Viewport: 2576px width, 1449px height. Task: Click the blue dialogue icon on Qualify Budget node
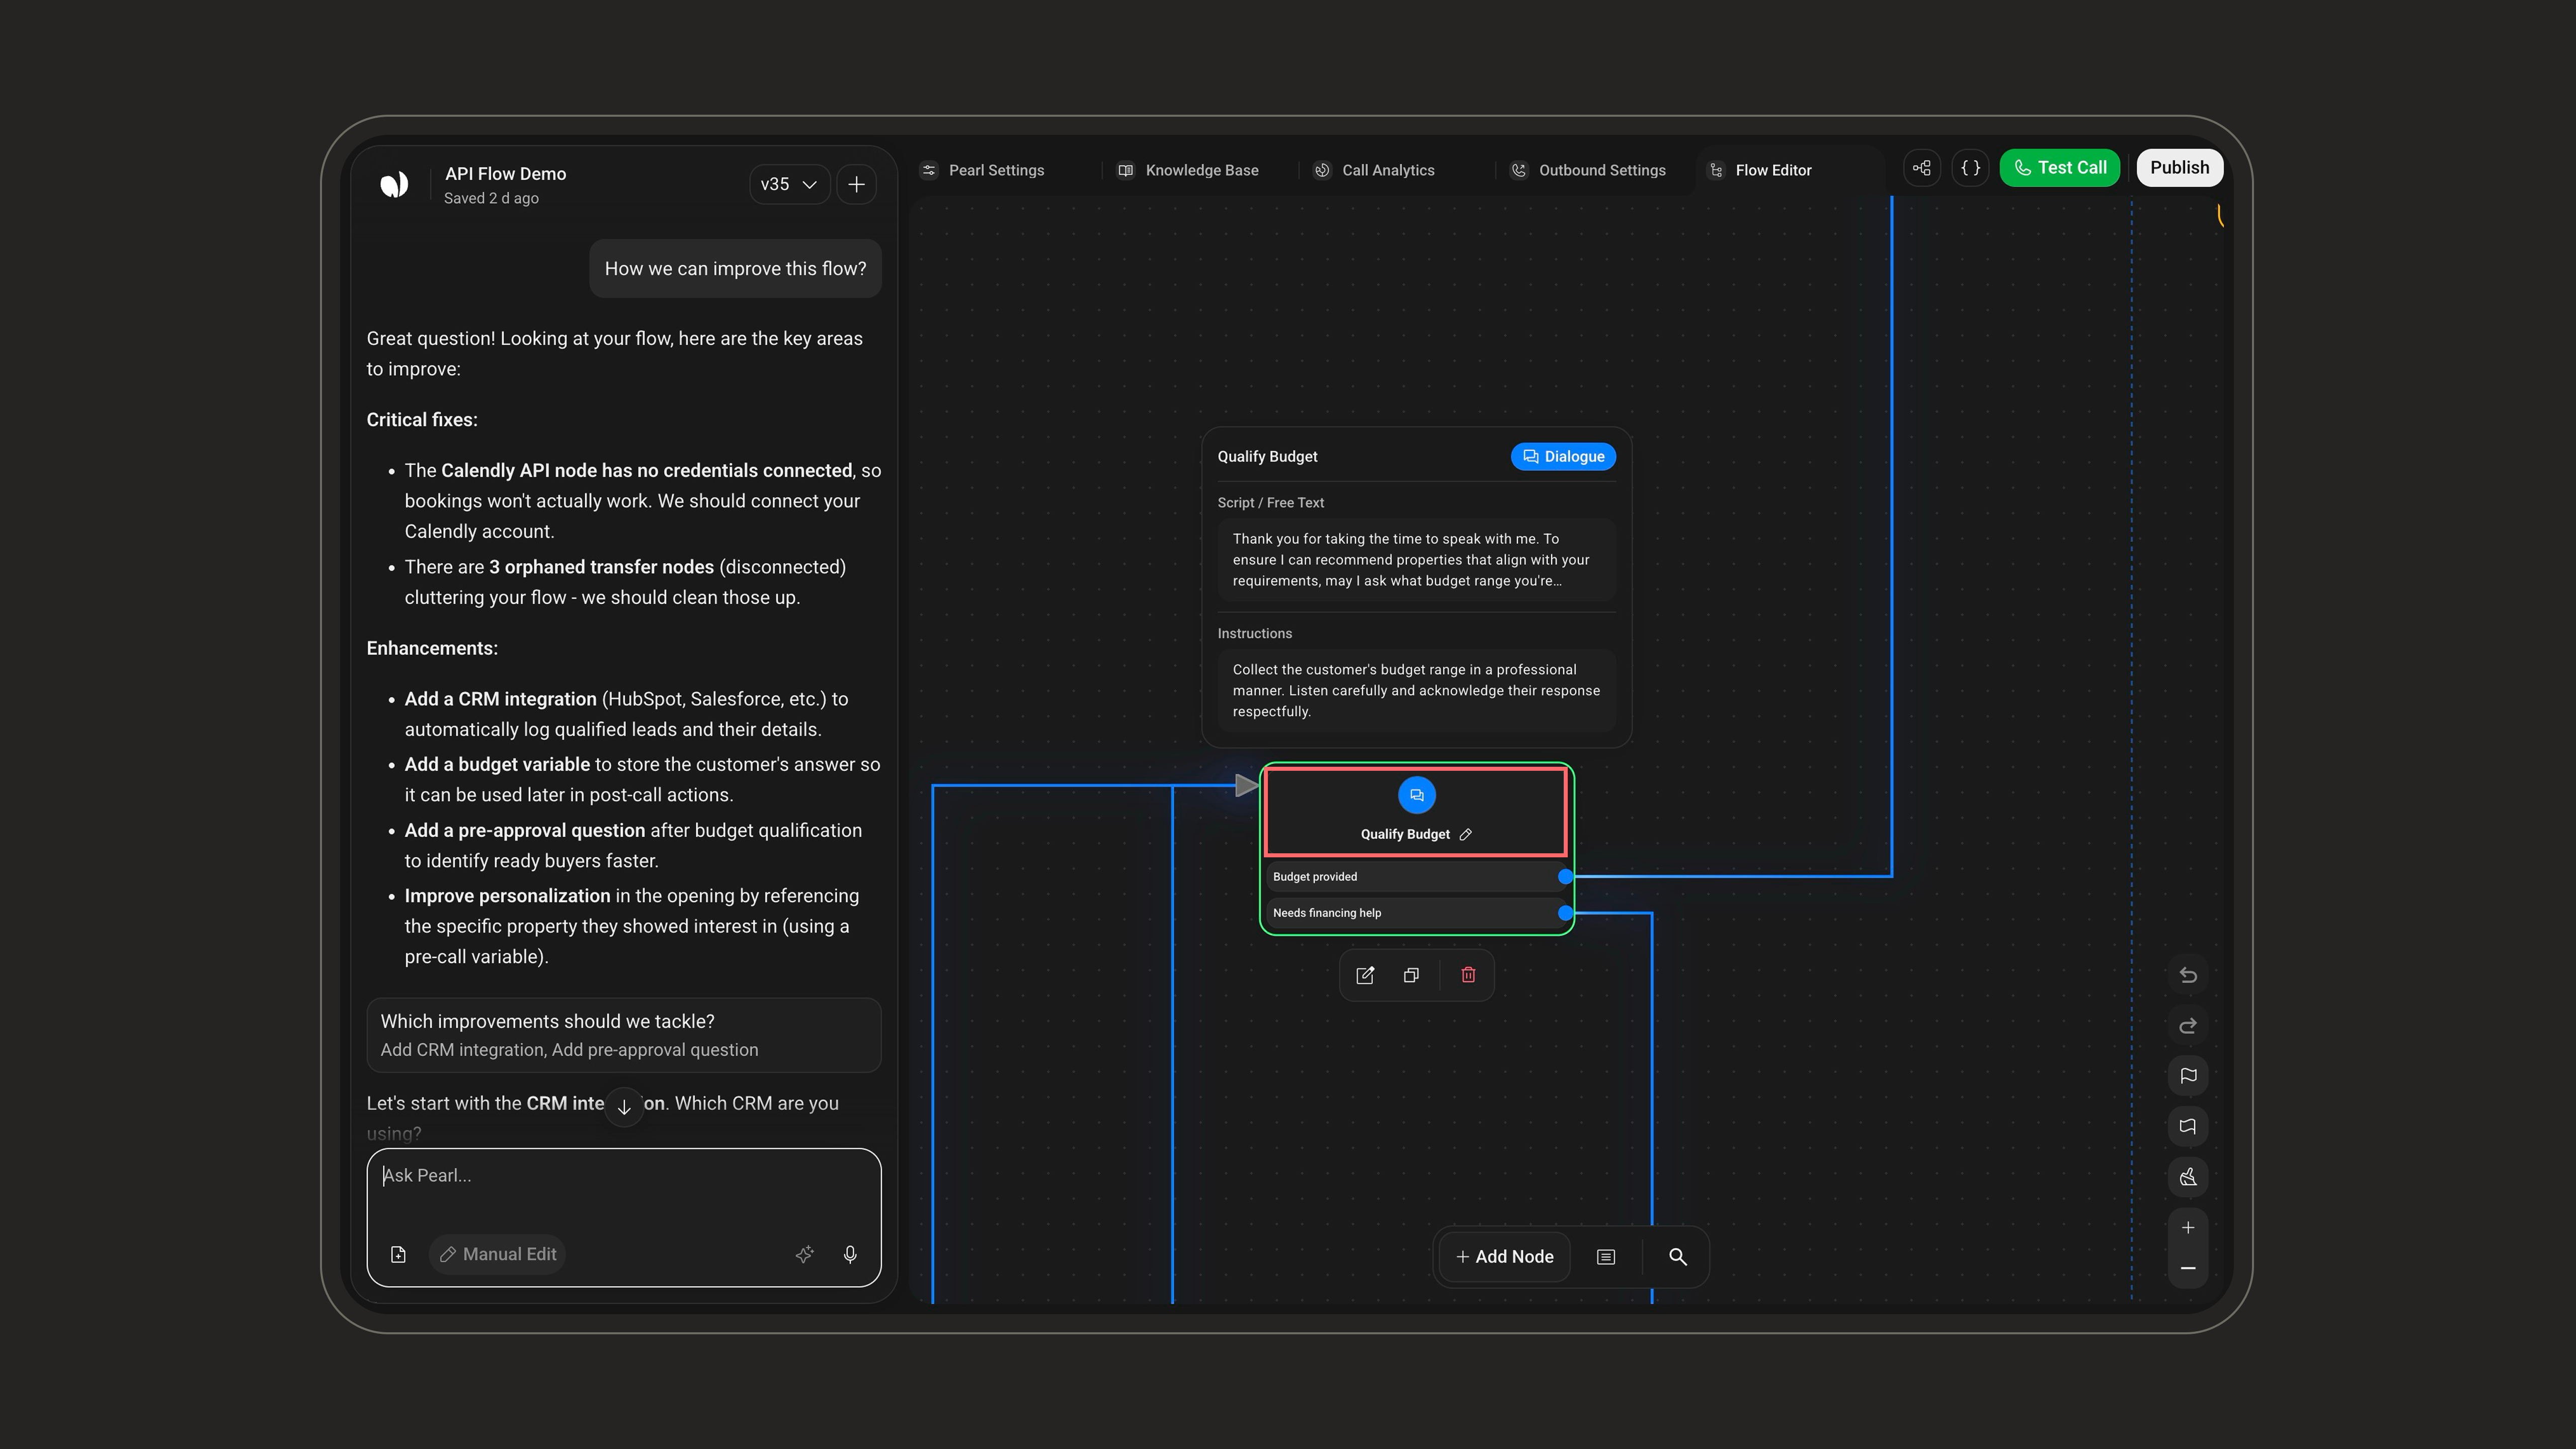click(1416, 795)
